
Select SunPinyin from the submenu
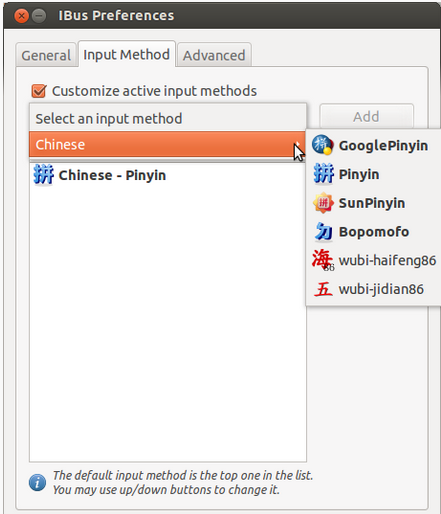coord(373,203)
